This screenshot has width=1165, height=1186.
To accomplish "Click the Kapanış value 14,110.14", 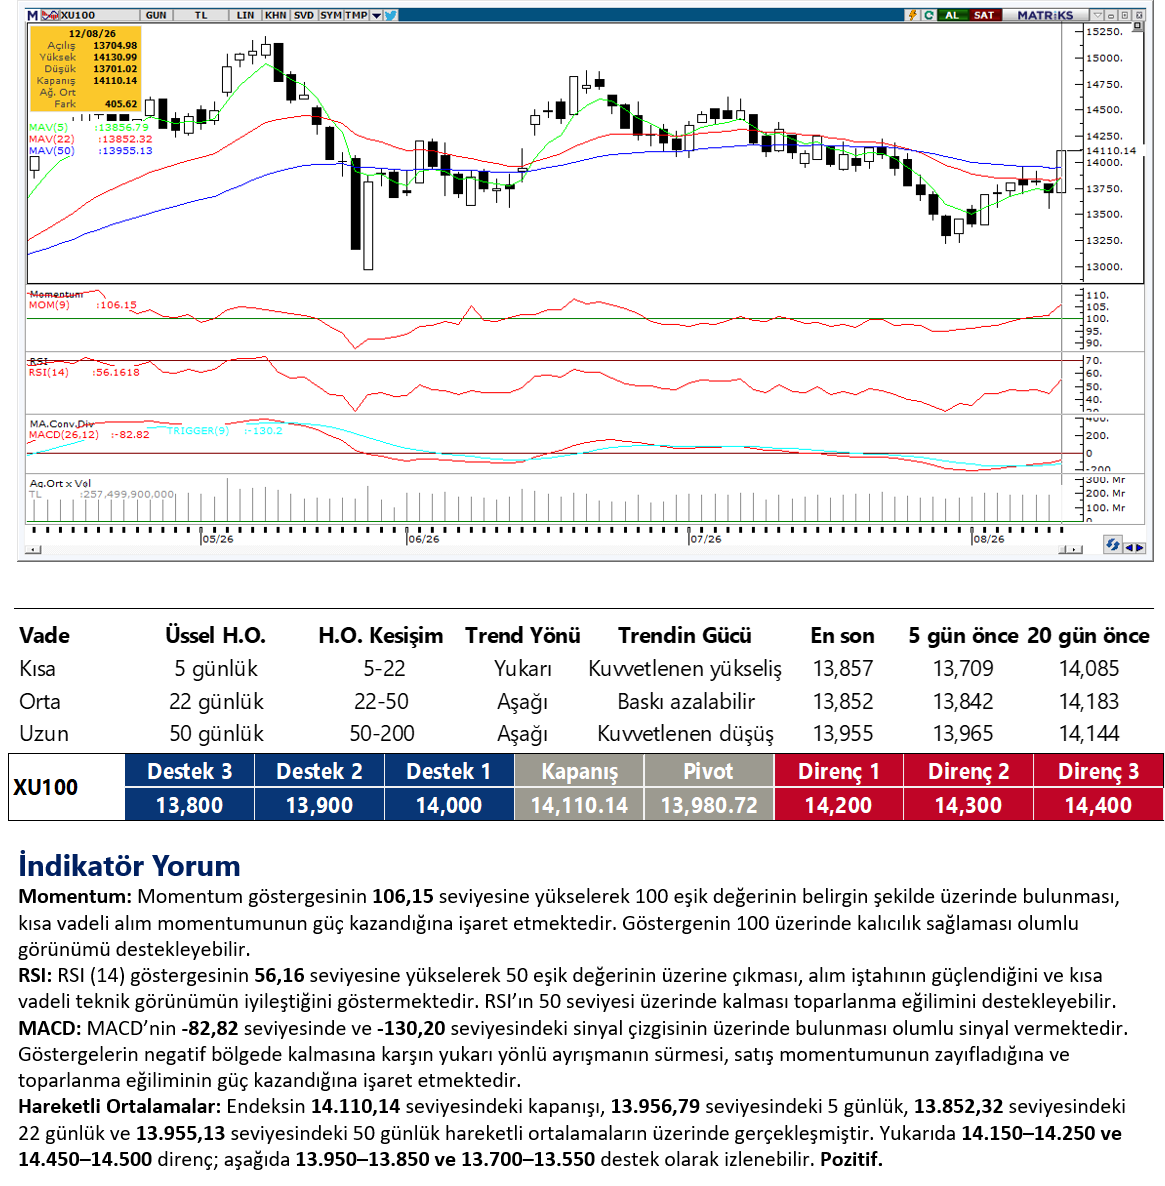I will pyautogui.click(x=579, y=805).
